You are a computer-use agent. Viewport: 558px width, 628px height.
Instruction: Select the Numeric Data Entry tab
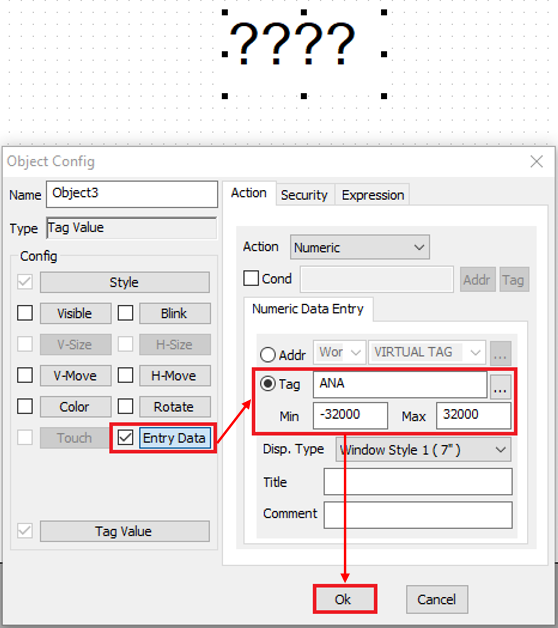tap(308, 309)
